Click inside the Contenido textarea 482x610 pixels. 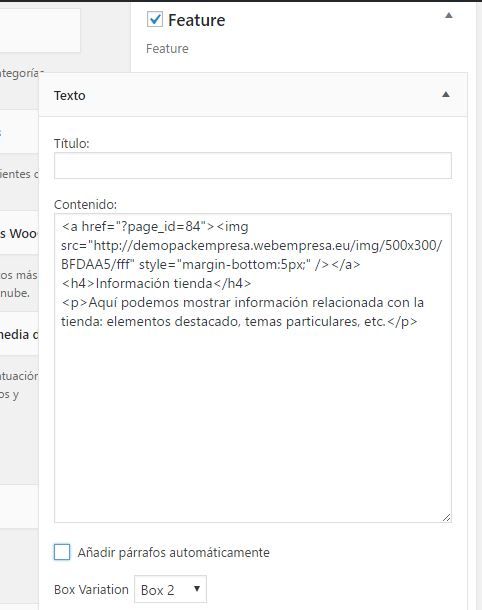(x=253, y=368)
